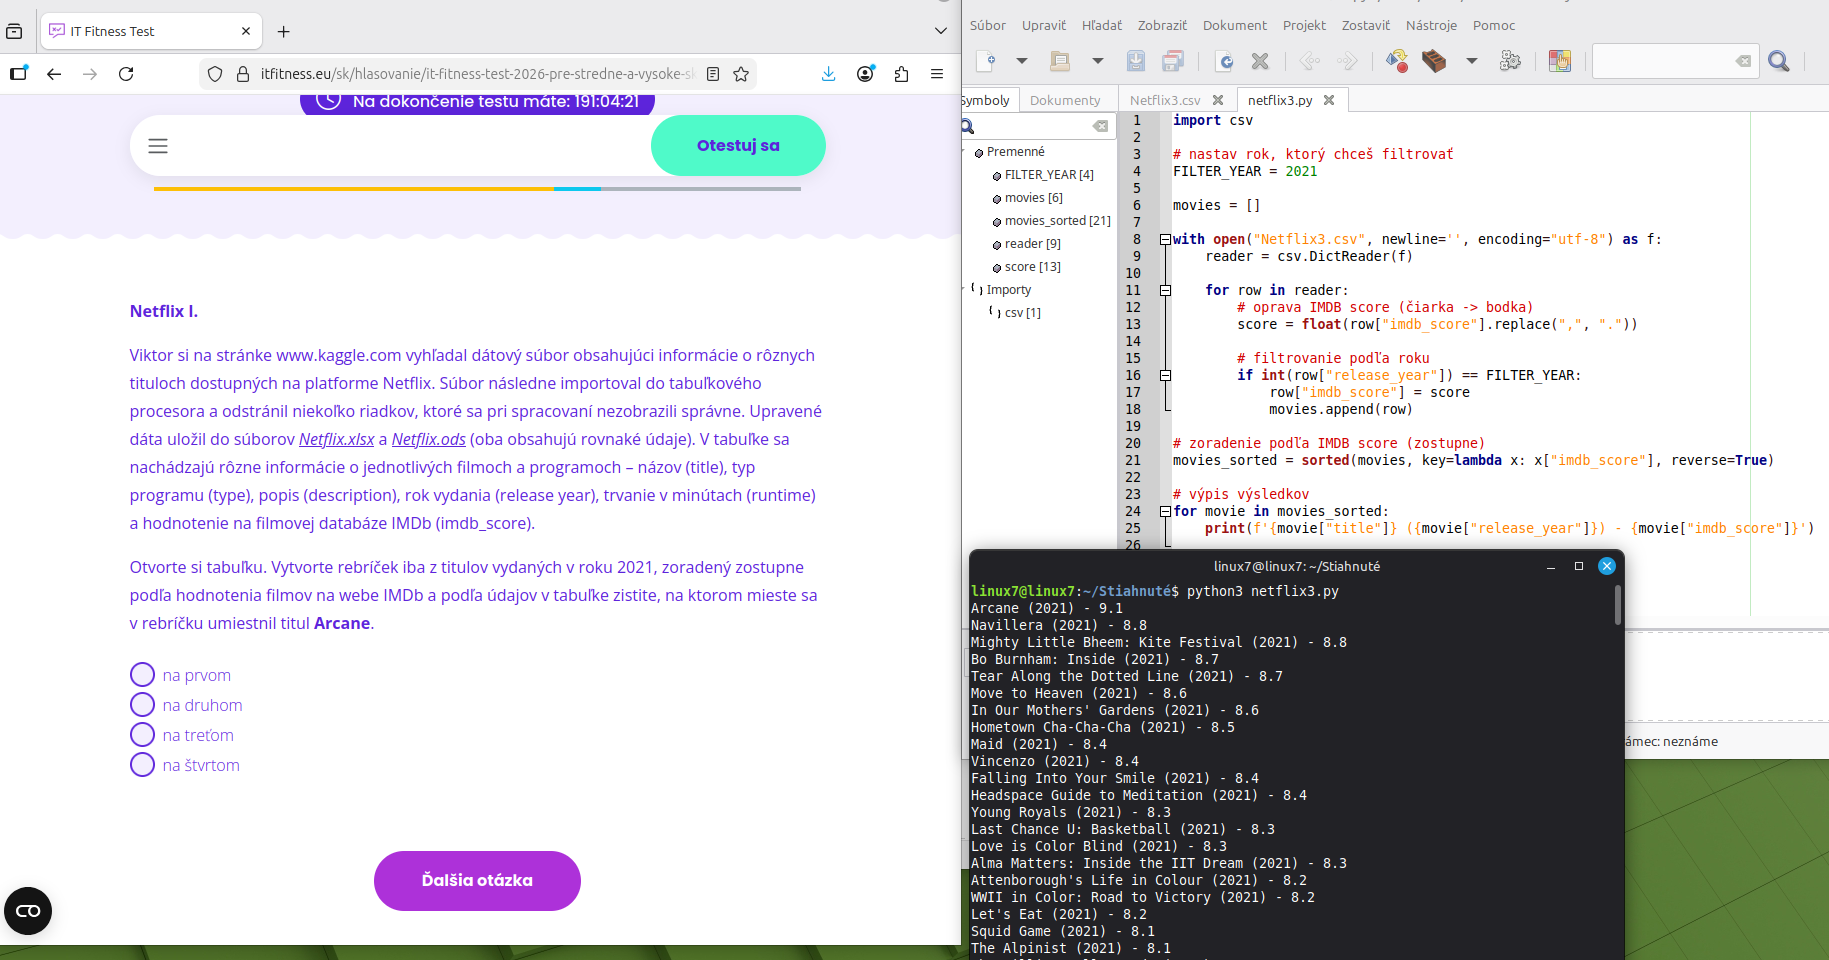Switch to the Netflix3.csv tab
Screen dimensions: 1829x960
click(x=1165, y=100)
